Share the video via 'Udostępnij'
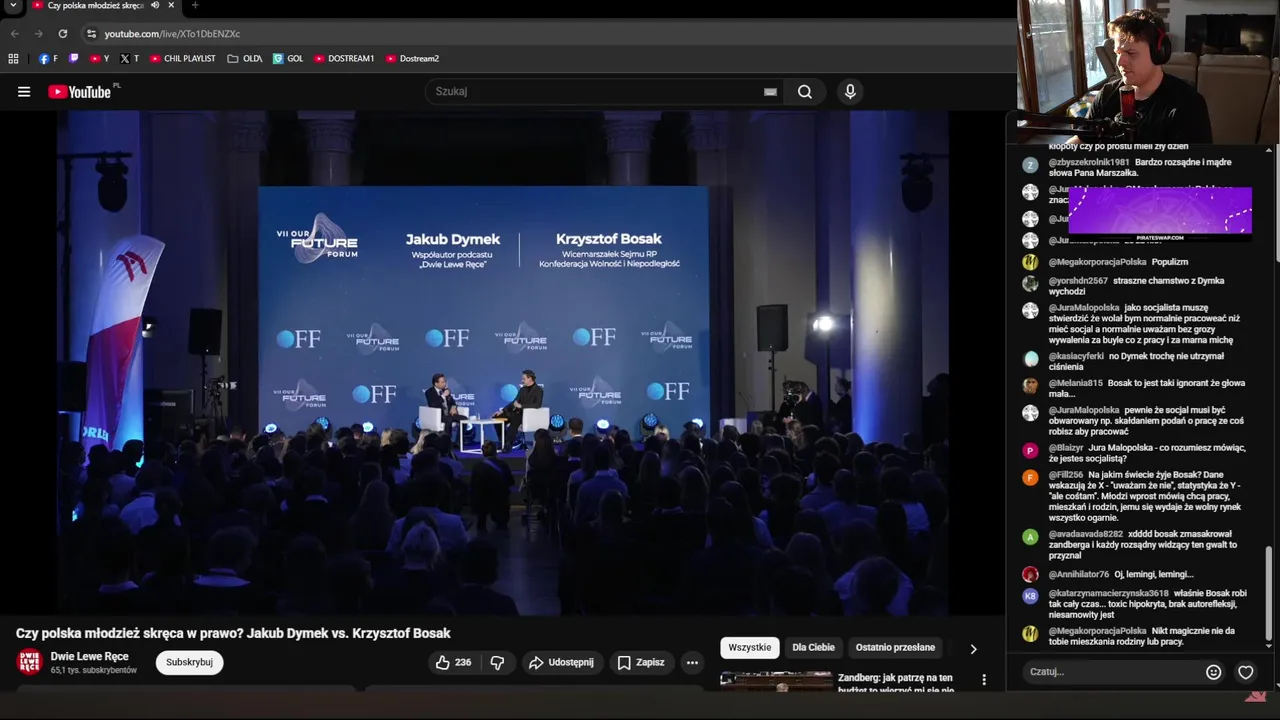 [561, 662]
